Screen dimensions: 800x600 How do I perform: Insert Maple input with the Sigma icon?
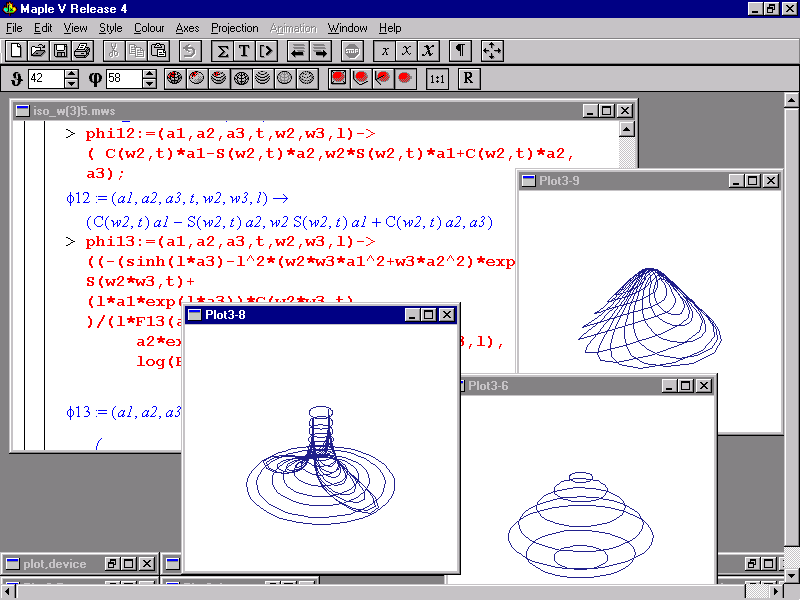click(x=222, y=51)
